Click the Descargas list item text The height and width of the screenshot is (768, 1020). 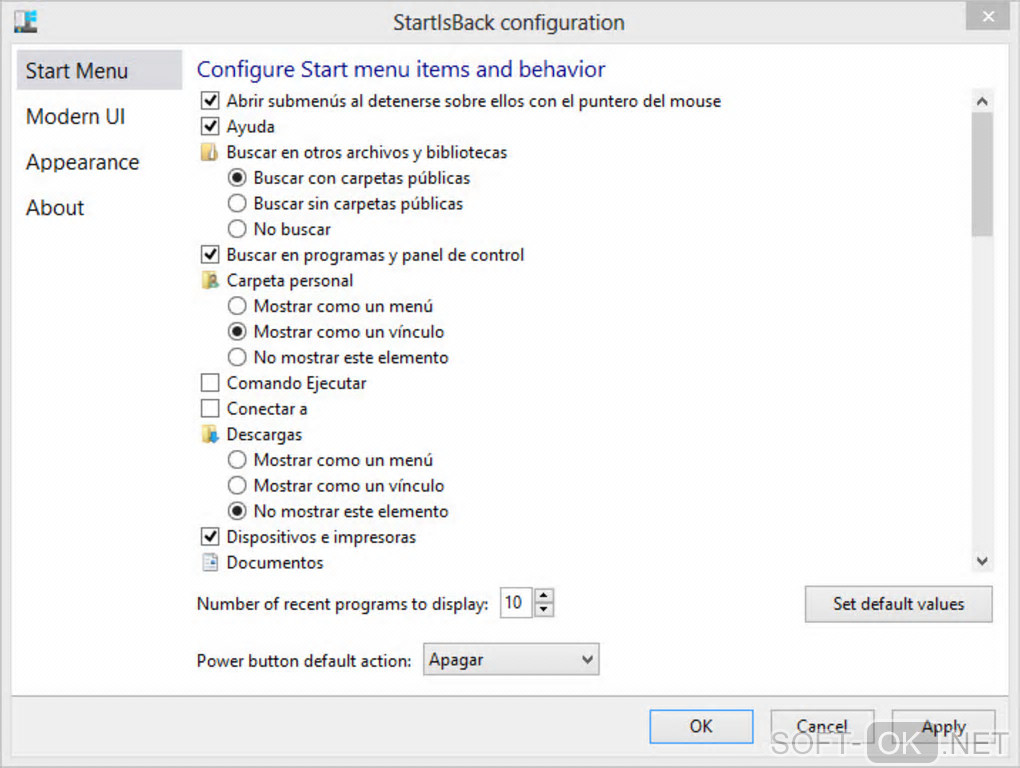(264, 434)
